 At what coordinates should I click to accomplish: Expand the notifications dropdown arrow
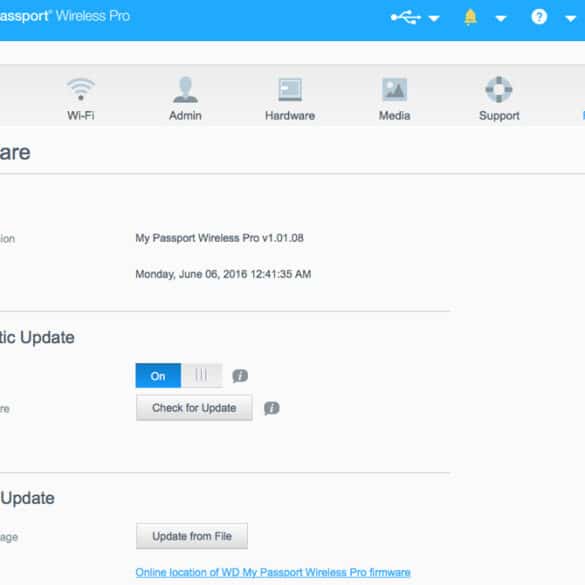[x=501, y=18]
